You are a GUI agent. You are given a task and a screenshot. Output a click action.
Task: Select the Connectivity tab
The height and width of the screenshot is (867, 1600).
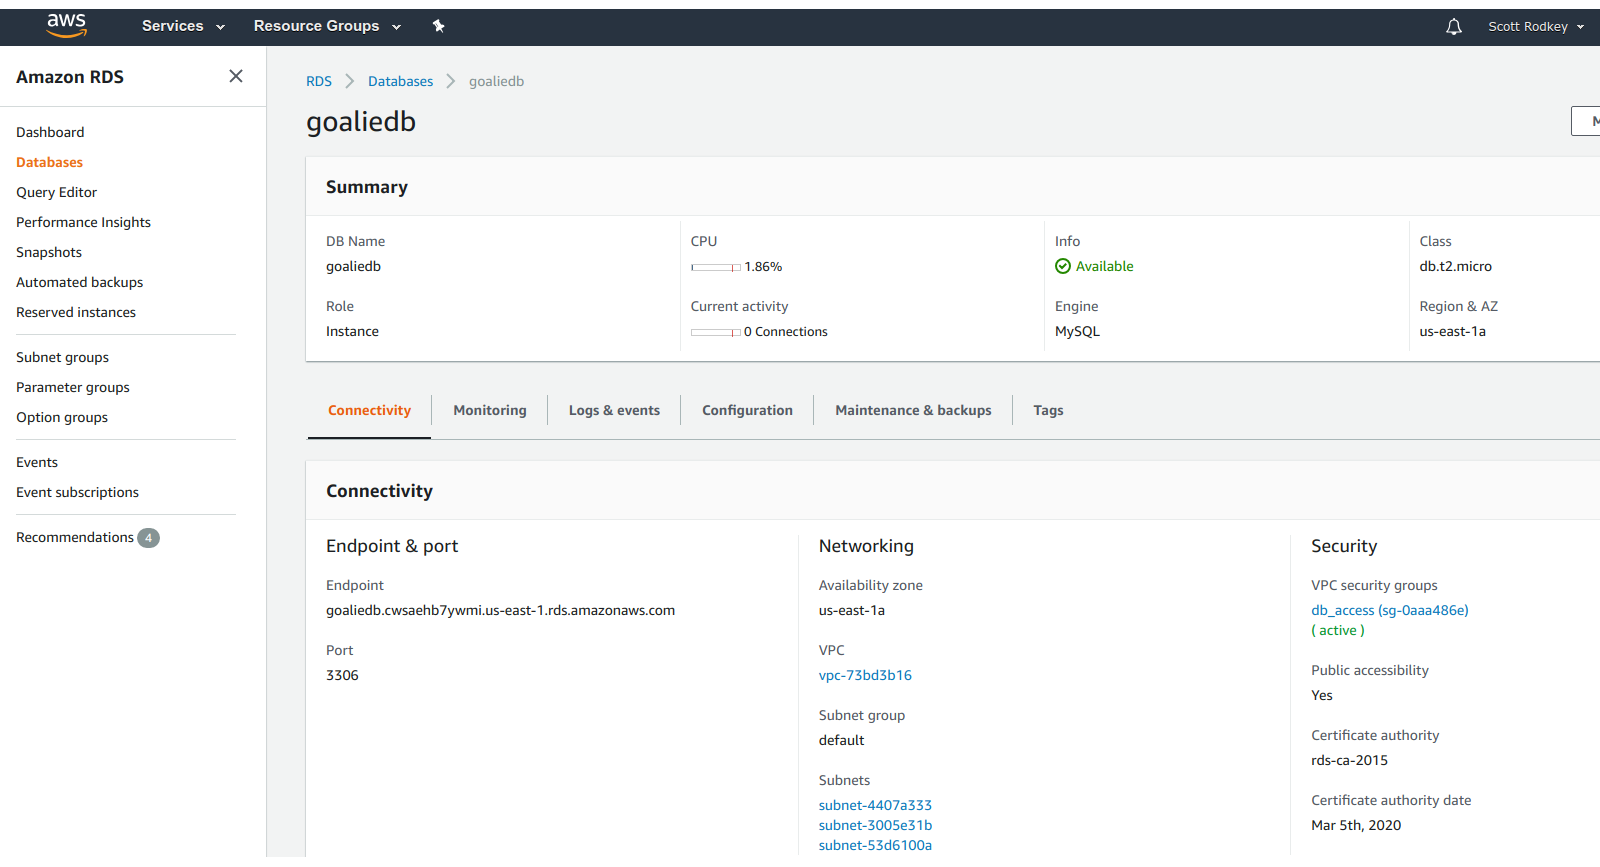point(369,410)
